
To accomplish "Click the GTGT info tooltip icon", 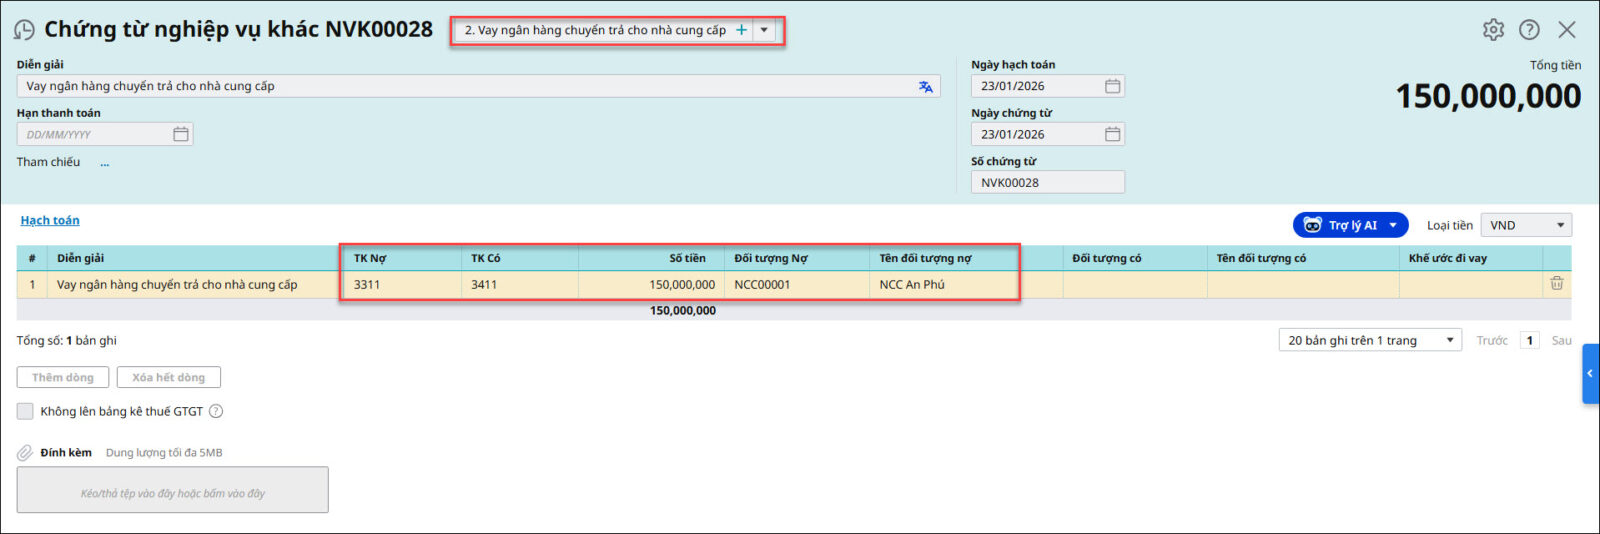I will coord(216,411).
